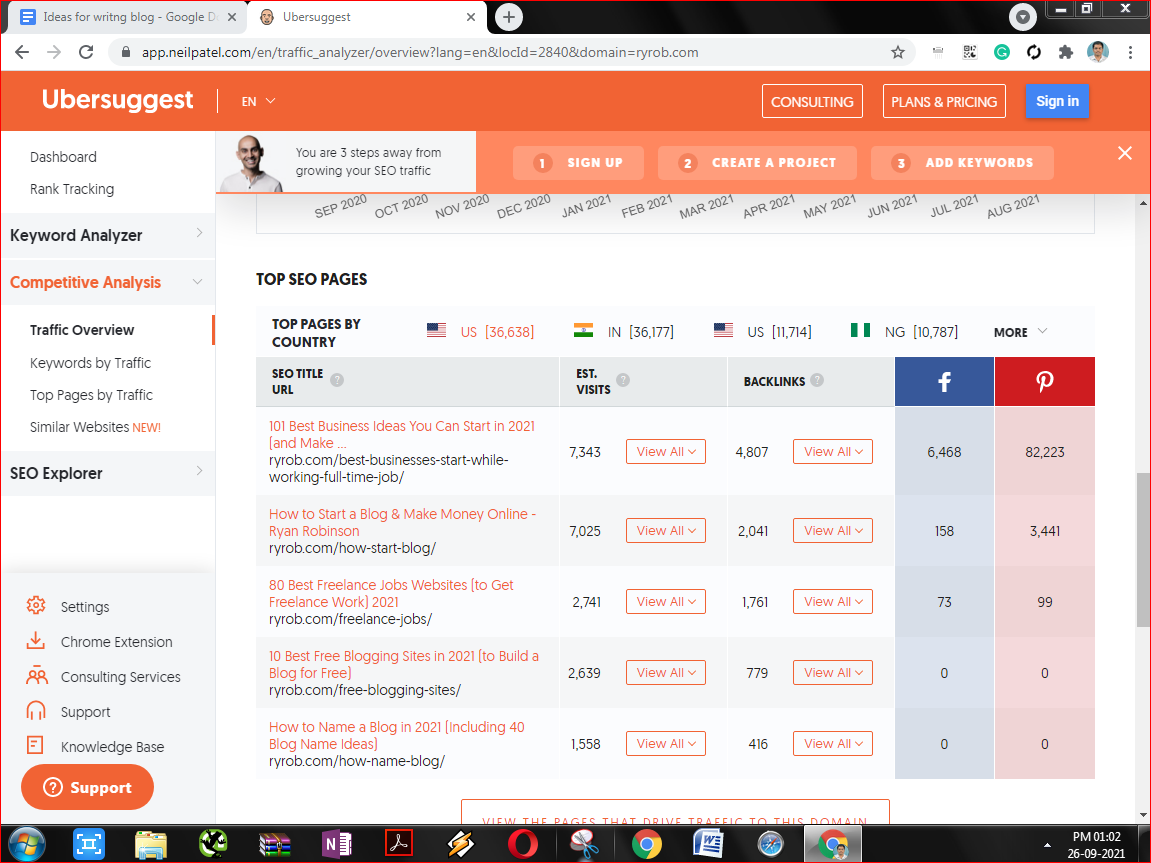Open Rank Tracking in the sidebar
Image resolution: width=1151 pixels, height=863 pixels.
72,189
